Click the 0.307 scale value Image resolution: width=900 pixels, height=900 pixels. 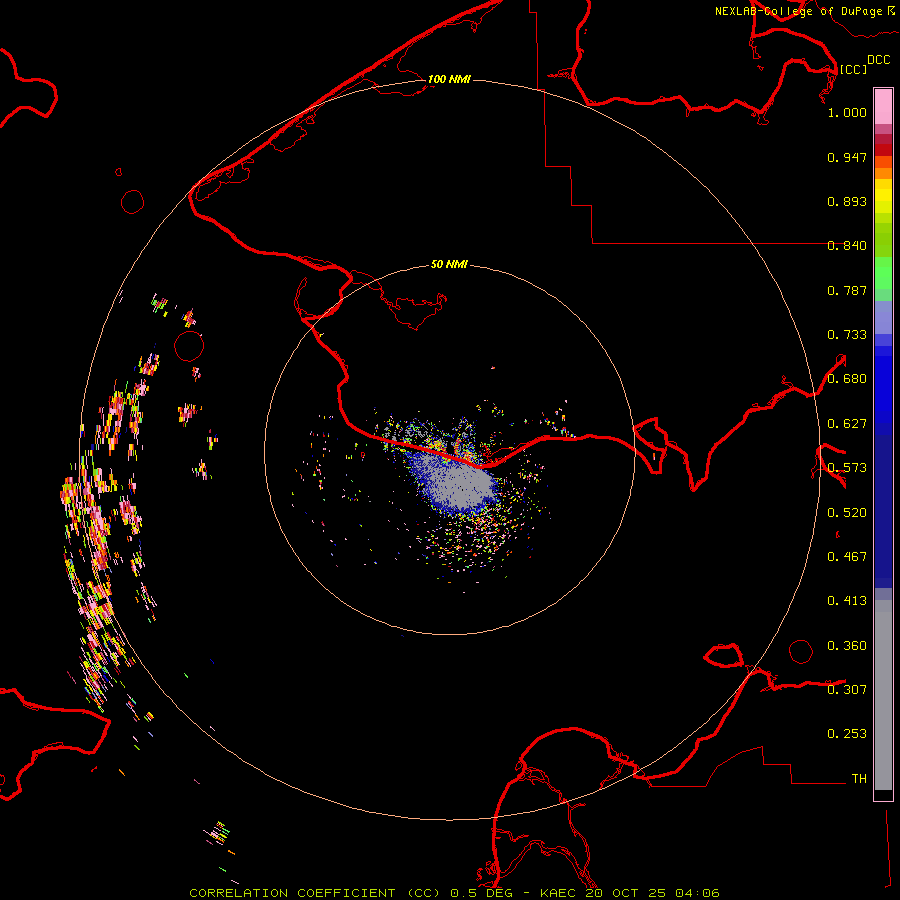click(x=847, y=689)
